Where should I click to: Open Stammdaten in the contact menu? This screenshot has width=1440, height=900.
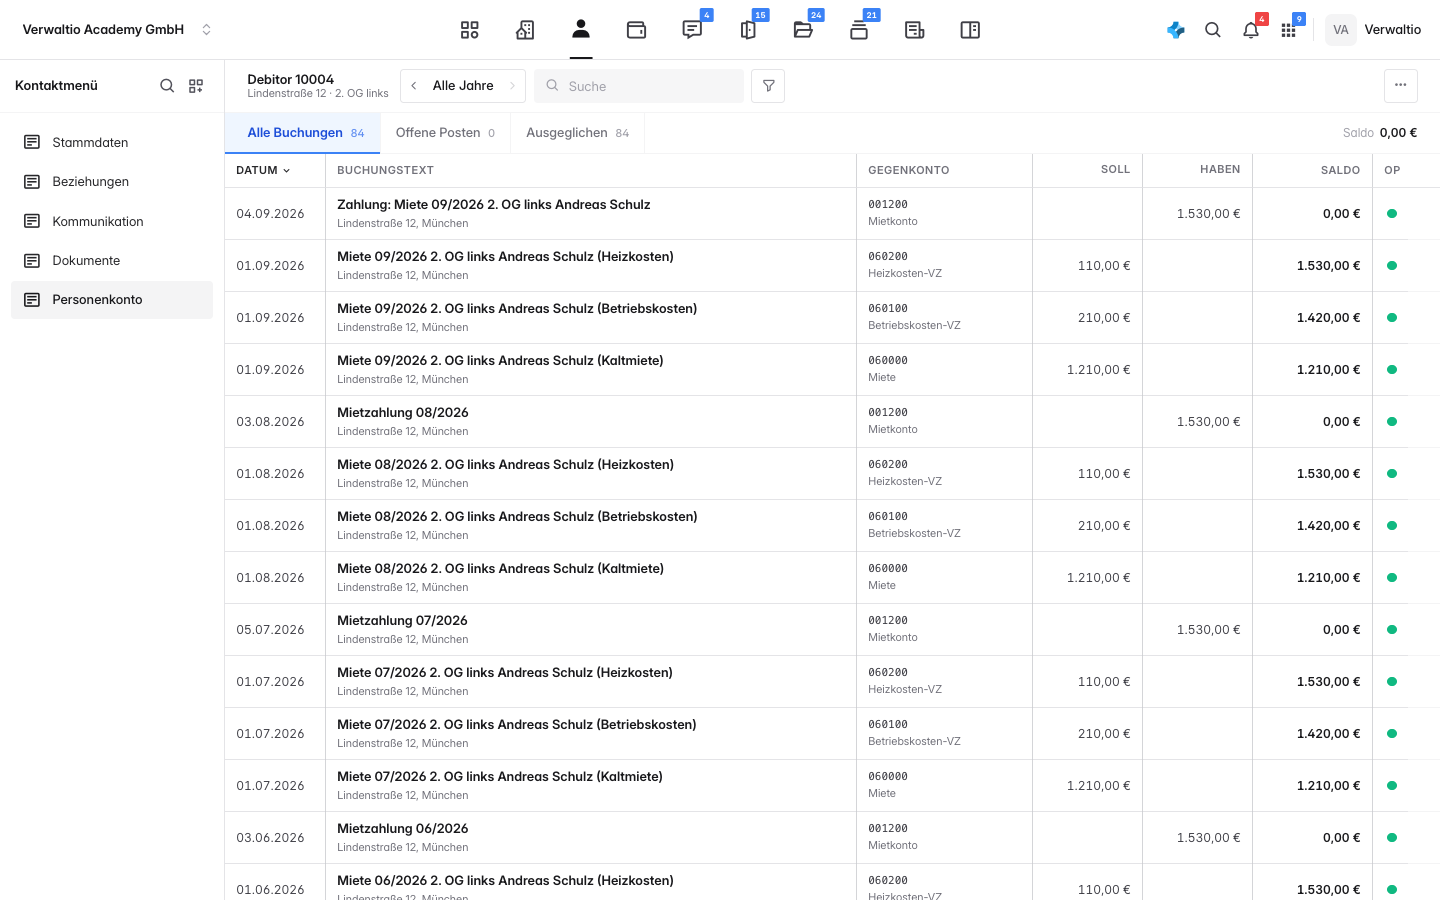[x=112, y=143]
